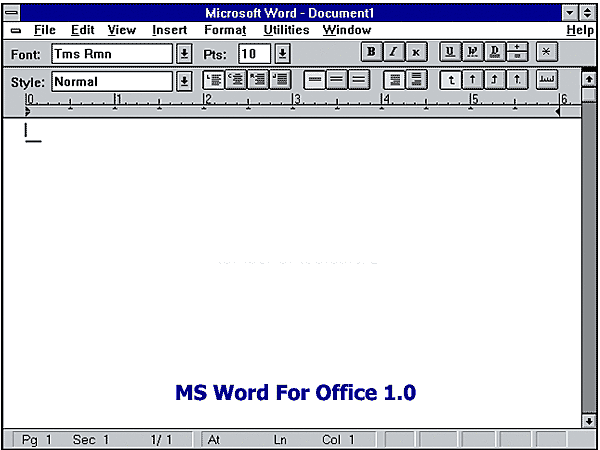Viewport: 600px width, 450px height.
Task: Open the Edit menu
Action: (x=83, y=30)
